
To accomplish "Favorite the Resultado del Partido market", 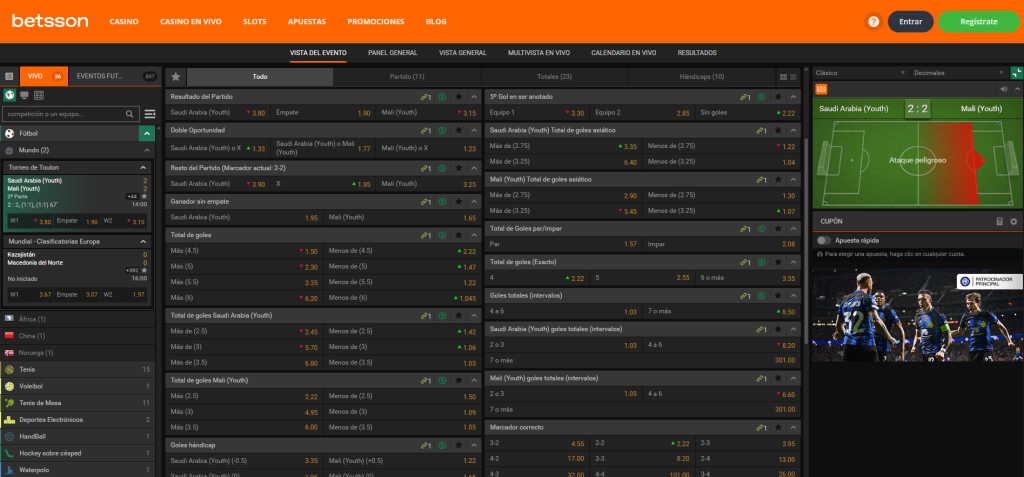I will click(458, 97).
